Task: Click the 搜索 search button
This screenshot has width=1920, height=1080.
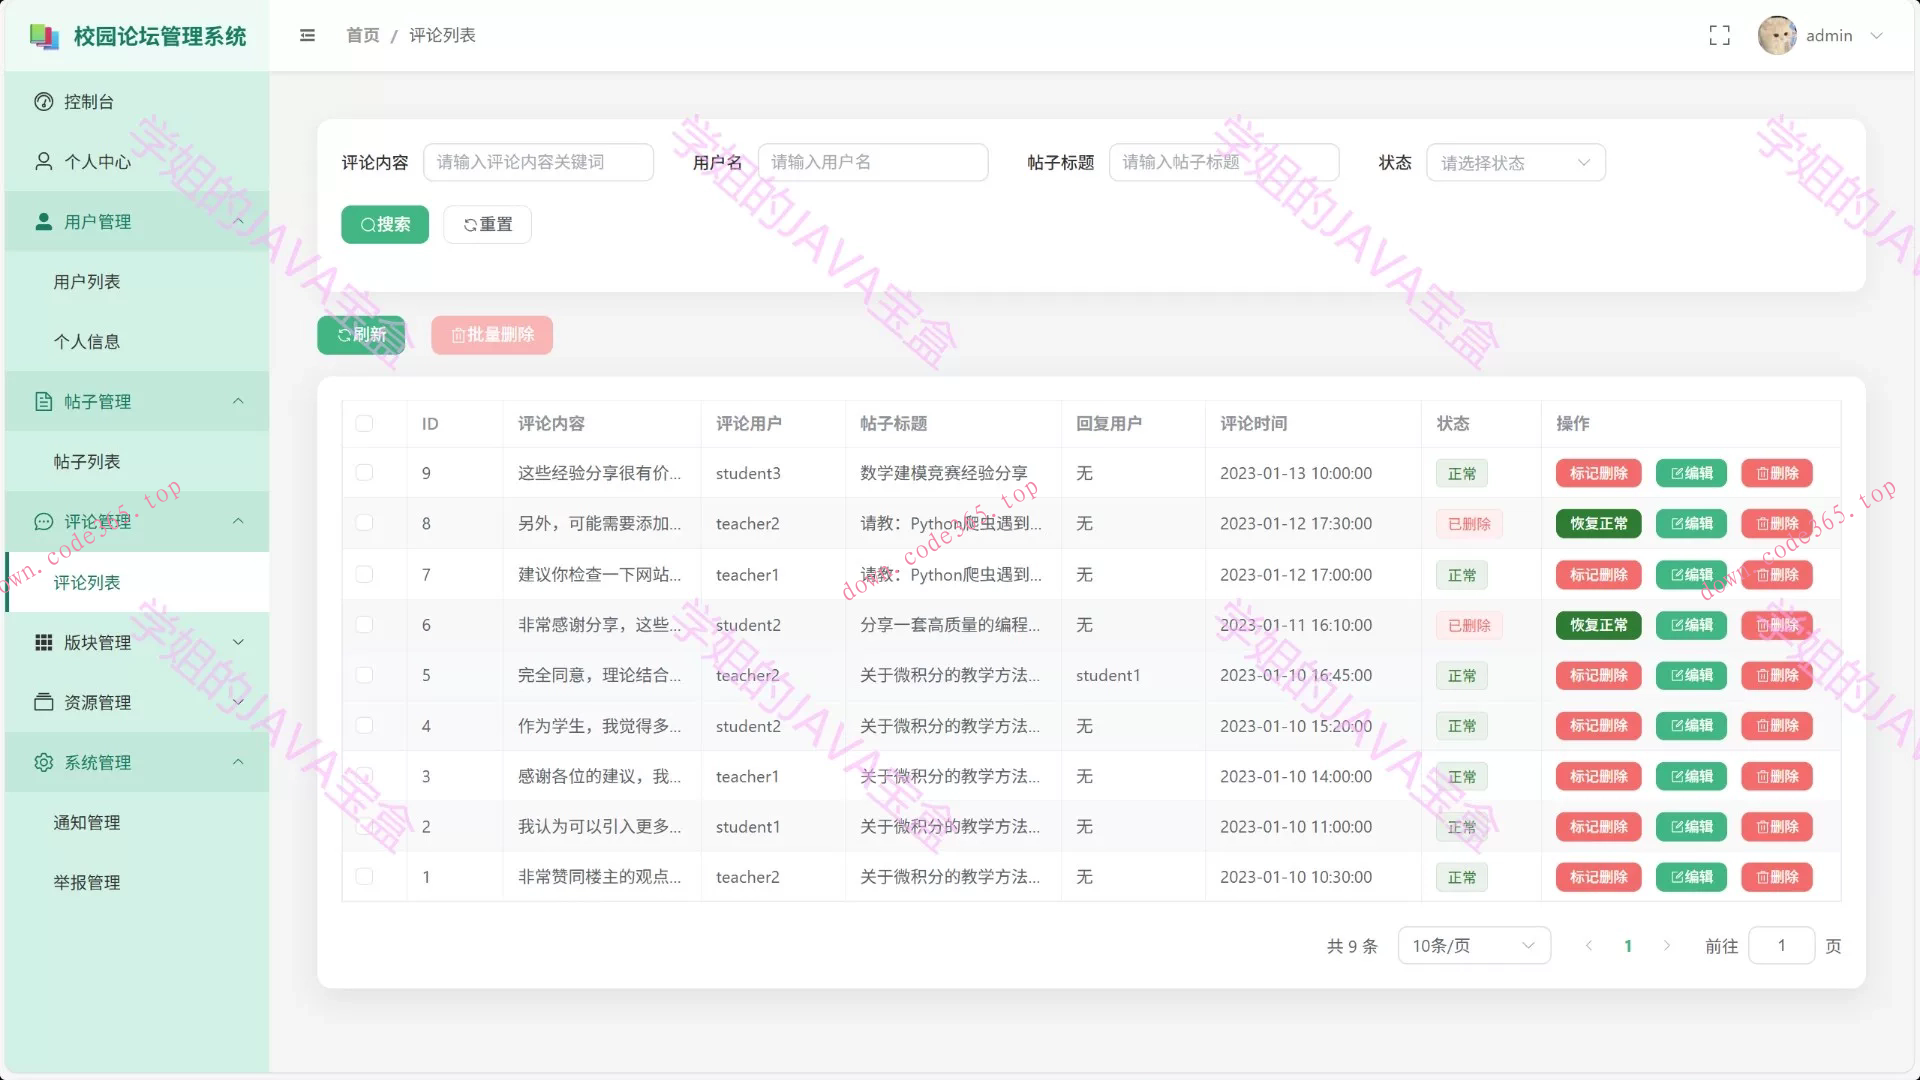Action: pos(384,224)
